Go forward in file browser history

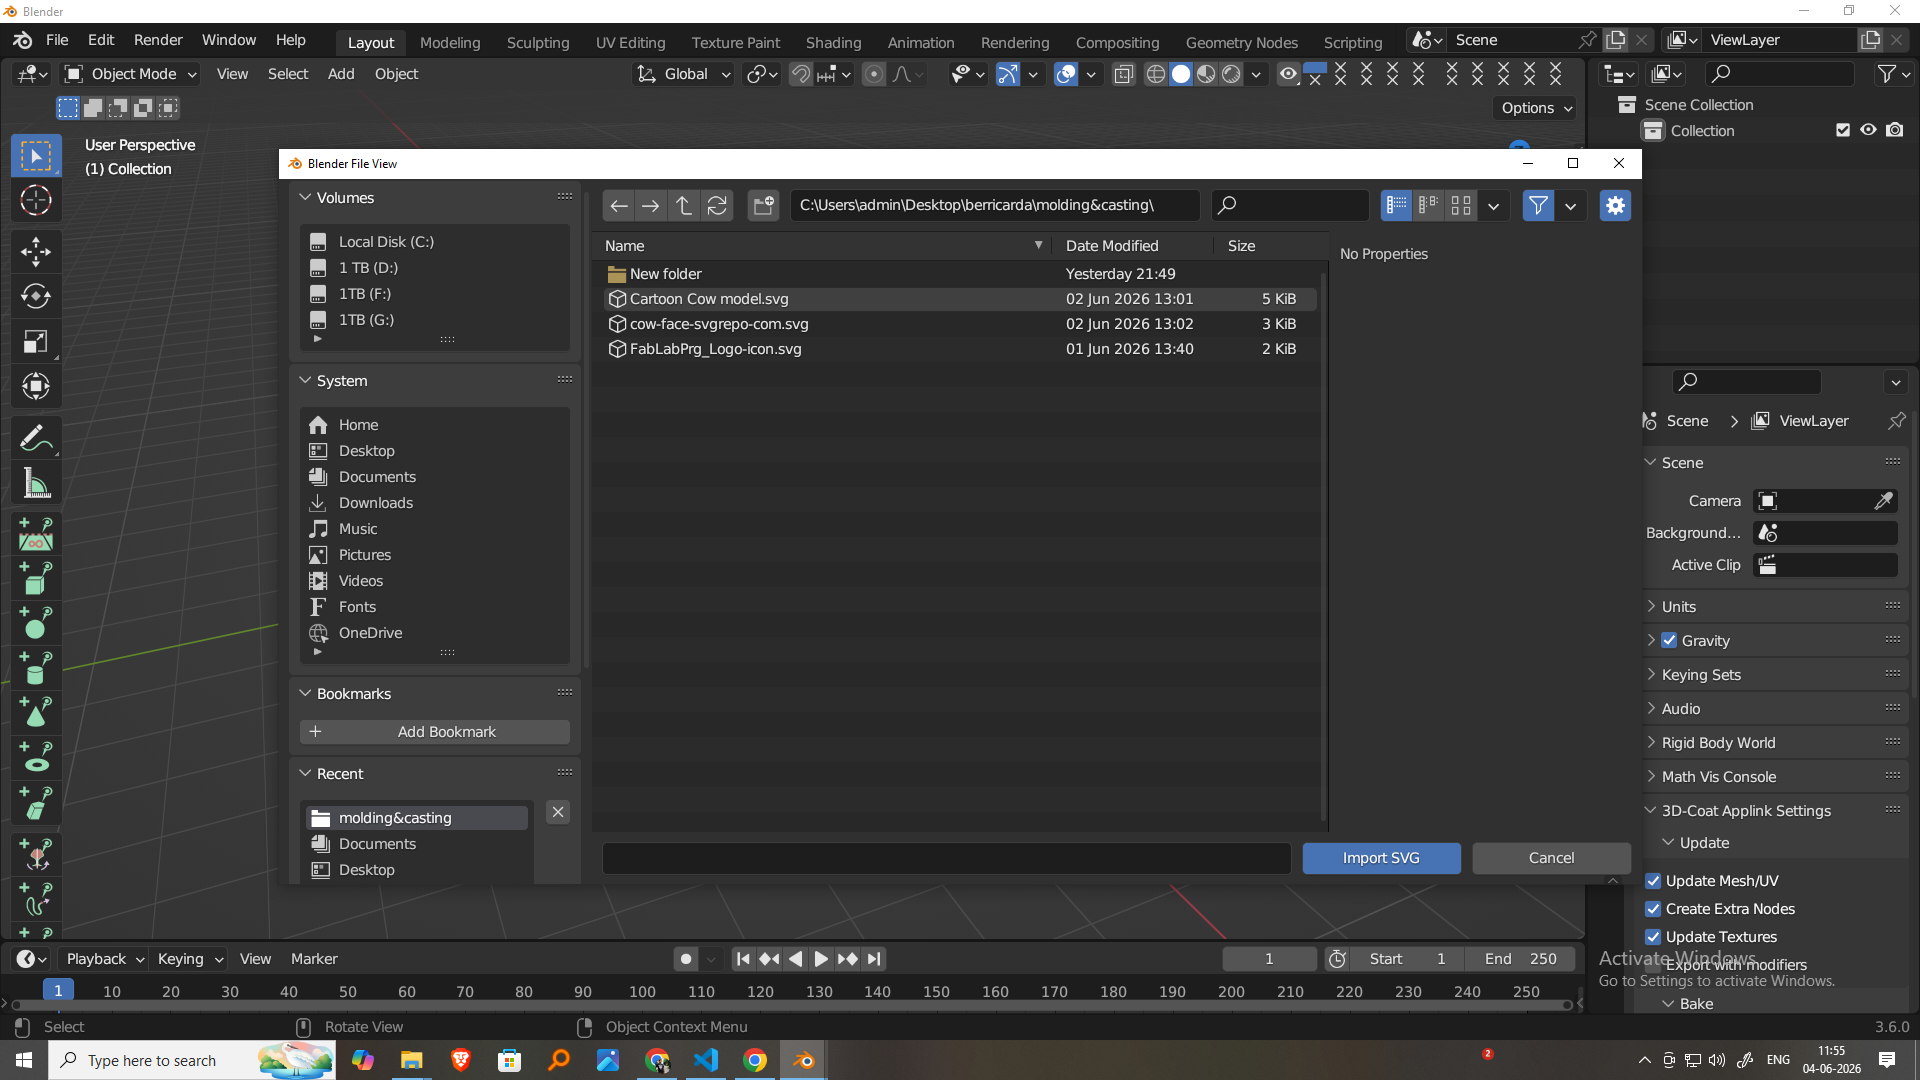coord(651,206)
